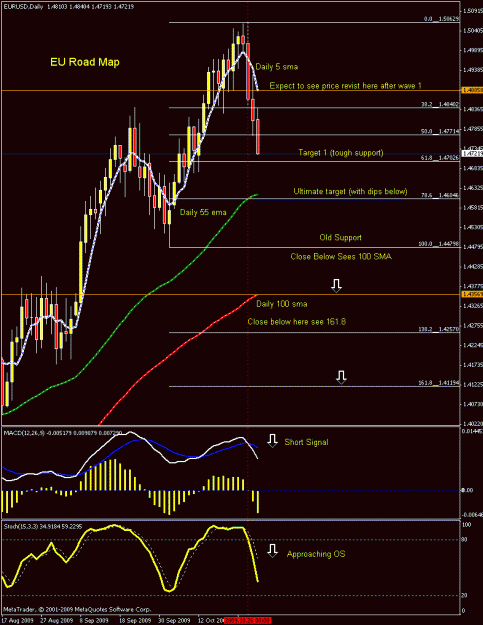Image resolution: width=483 pixels, height=625 pixels.
Task: Select the Old Support label
Action: [x=340, y=238]
